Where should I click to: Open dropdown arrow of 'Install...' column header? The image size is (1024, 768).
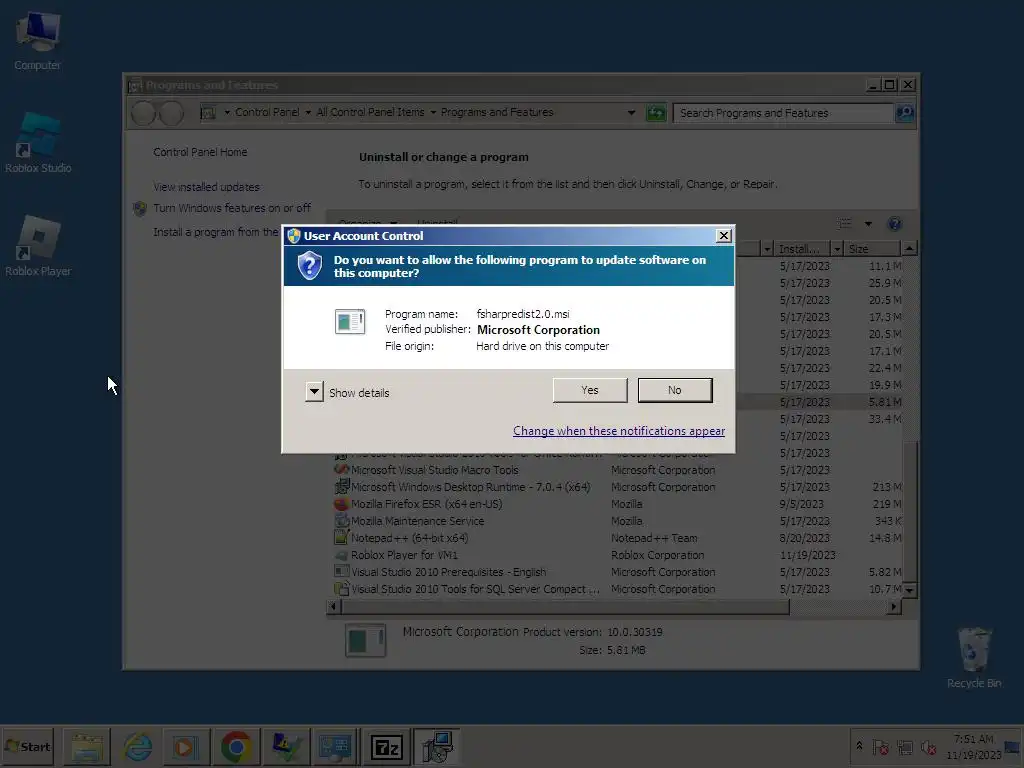pos(837,249)
